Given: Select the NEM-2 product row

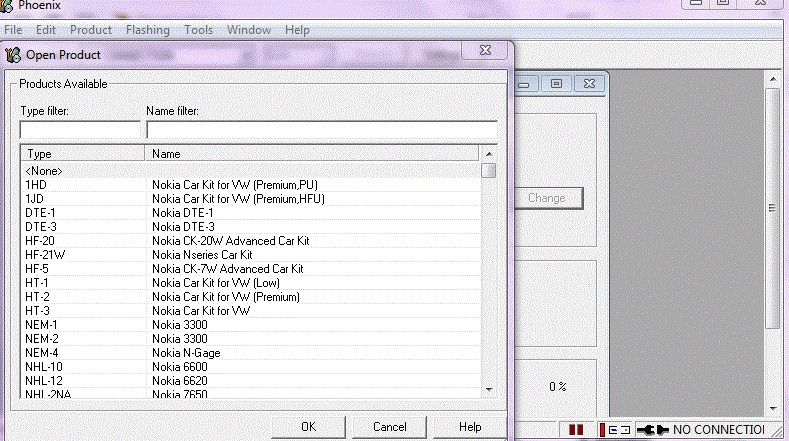Looking at the screenshot, I should tap(251, 339).
